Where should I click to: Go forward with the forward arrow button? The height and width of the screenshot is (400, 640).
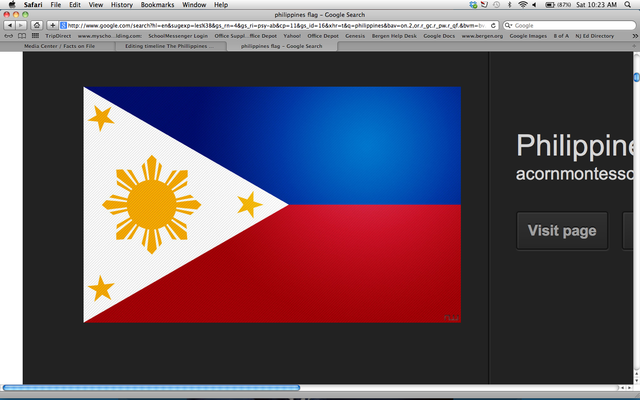pos(21,25)
